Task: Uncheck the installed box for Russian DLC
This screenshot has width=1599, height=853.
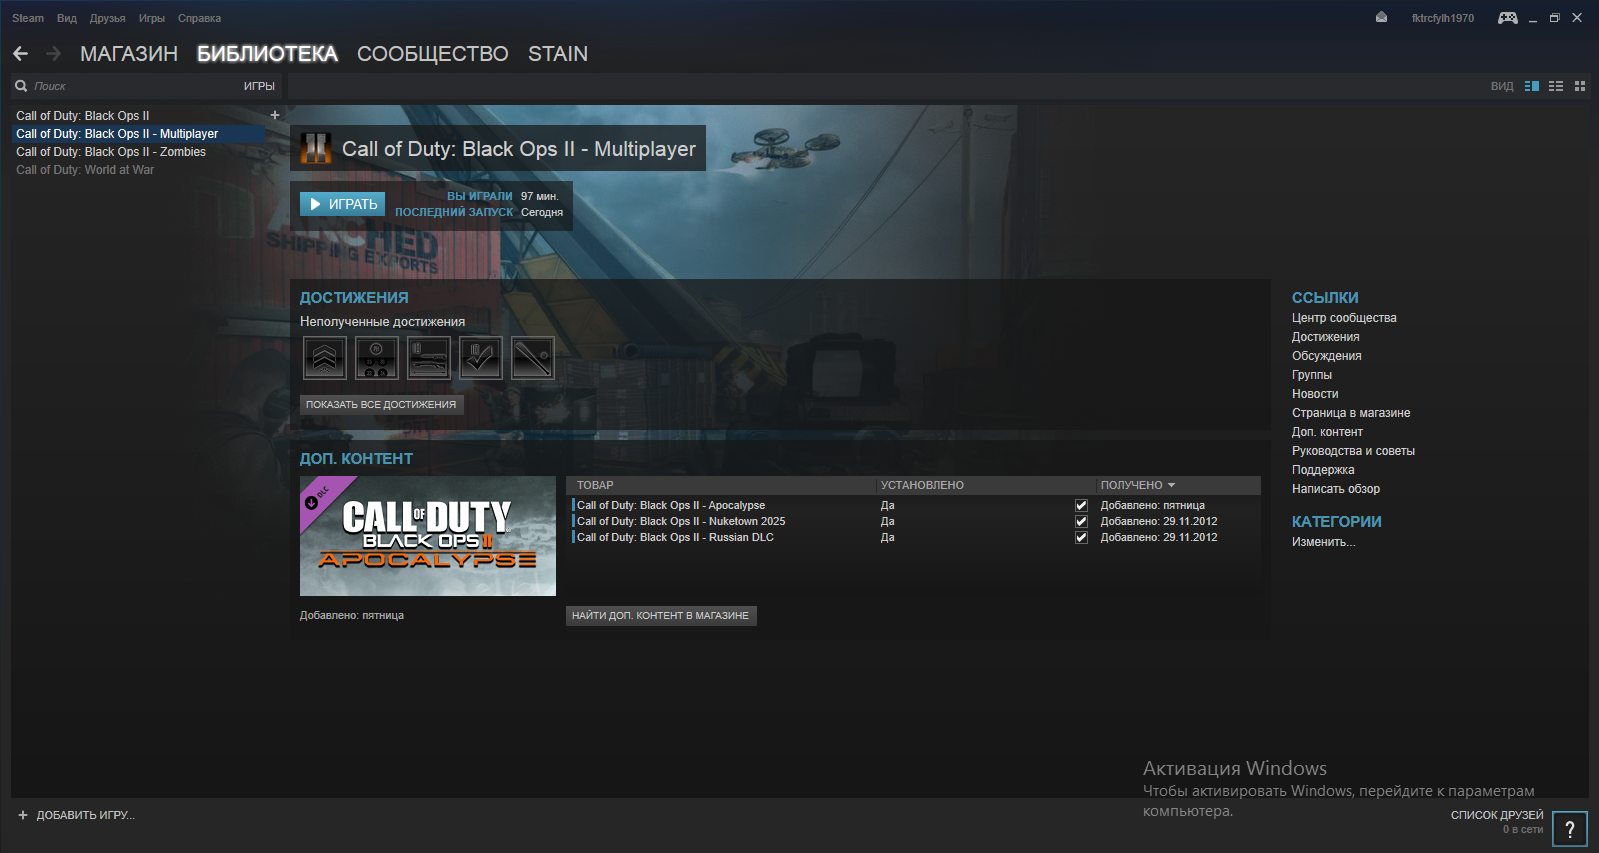Action: [1081, 538]
